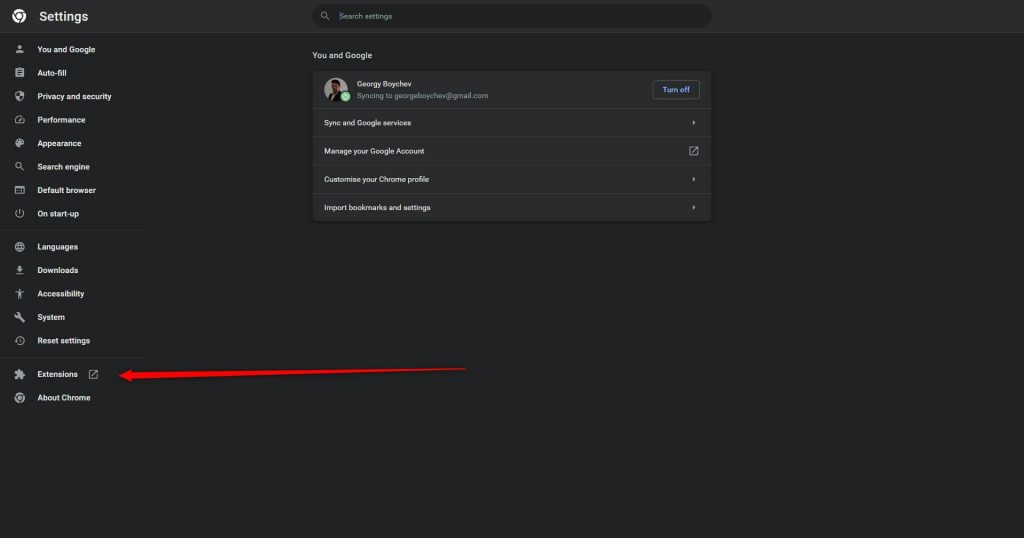The height and width of the screenshot is (538, 1024).
Task: Open About Chrome page
Action: pos(63,398)
